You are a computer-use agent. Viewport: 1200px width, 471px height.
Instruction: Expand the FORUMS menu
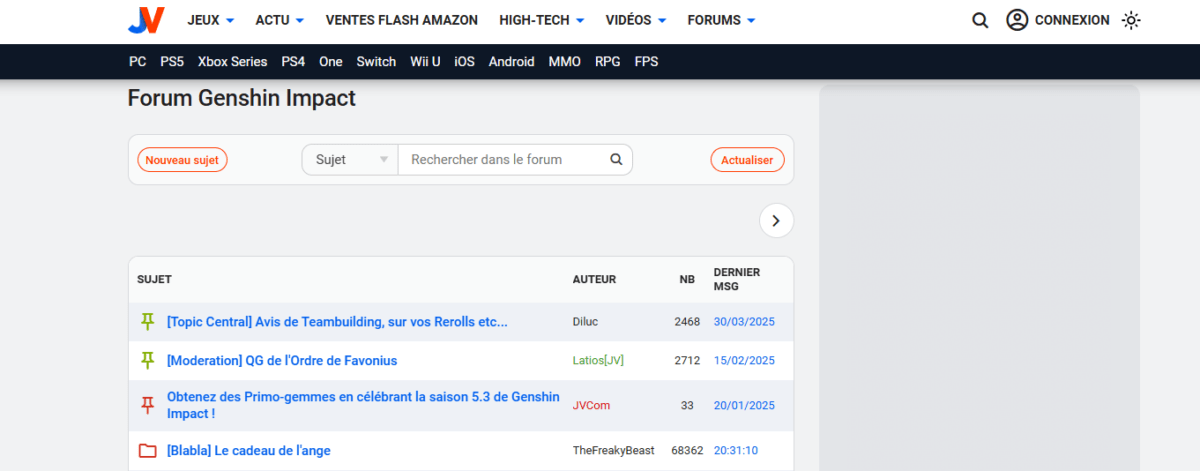tap(721, 20)
